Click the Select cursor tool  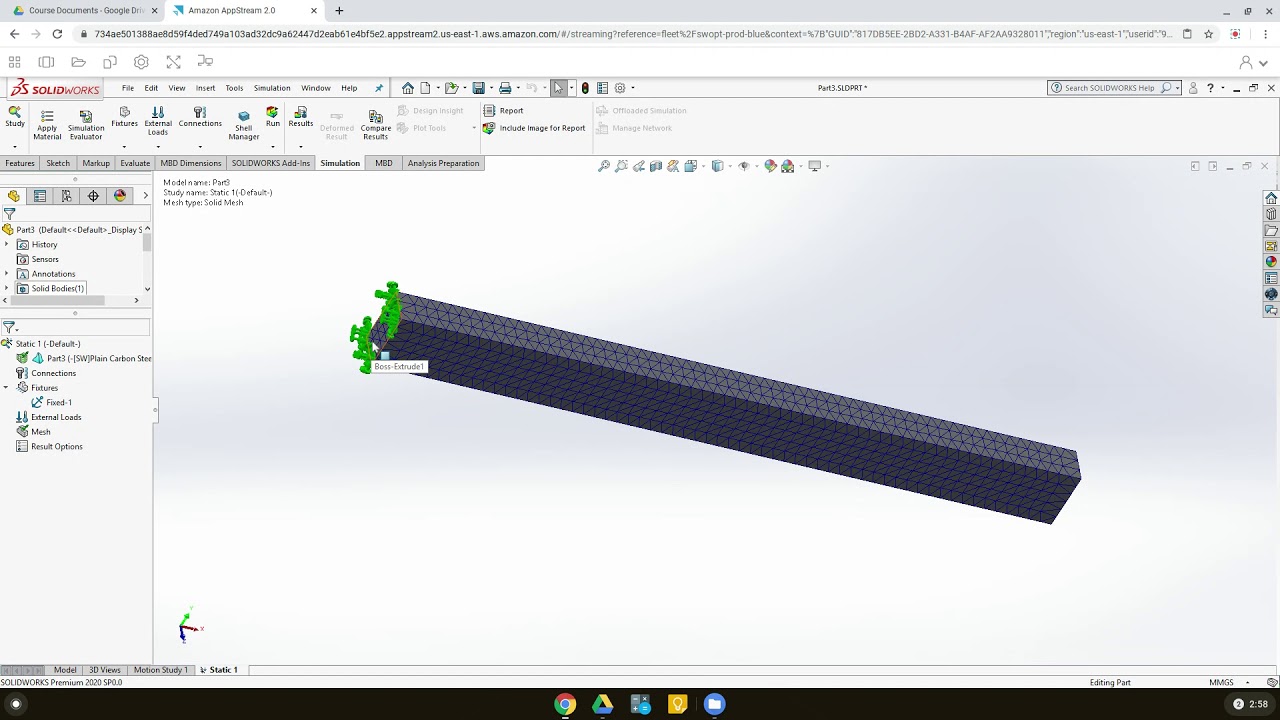click(x=558, y=88)
